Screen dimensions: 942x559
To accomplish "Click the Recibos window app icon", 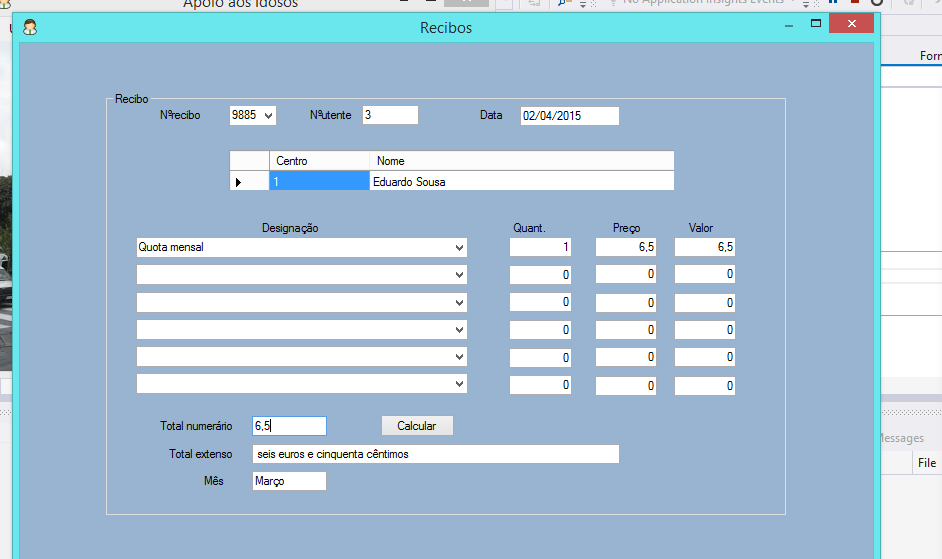I will [30, 27].
